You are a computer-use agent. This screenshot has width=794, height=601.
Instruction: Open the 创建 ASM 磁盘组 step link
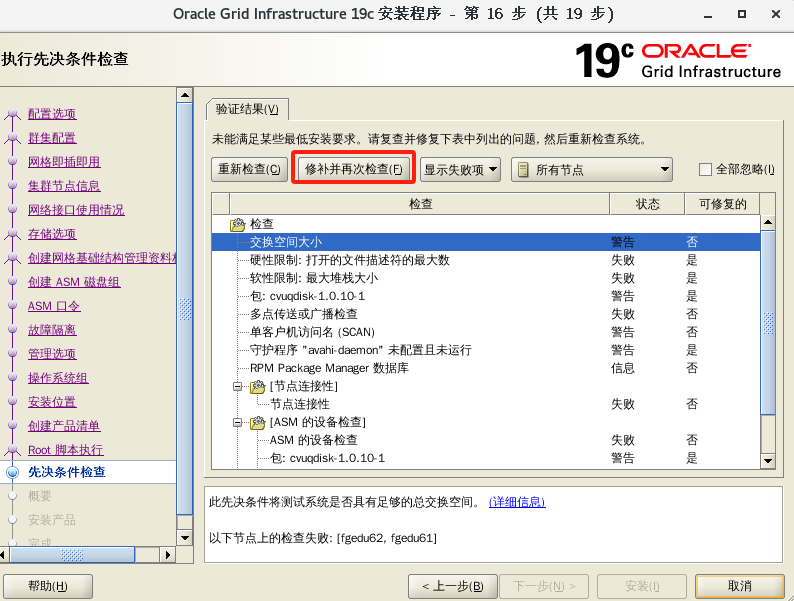[x=74, y=283]
